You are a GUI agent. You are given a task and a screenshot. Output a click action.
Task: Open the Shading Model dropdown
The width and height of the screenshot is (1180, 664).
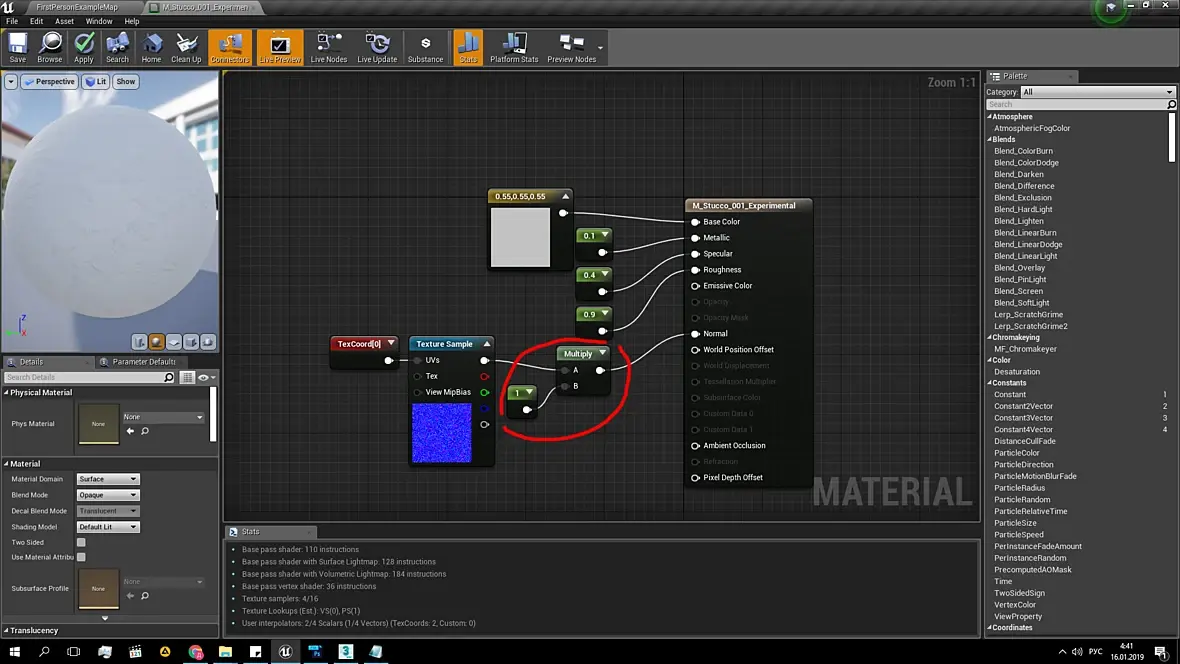pyautogui.click(x=108, y=527)
